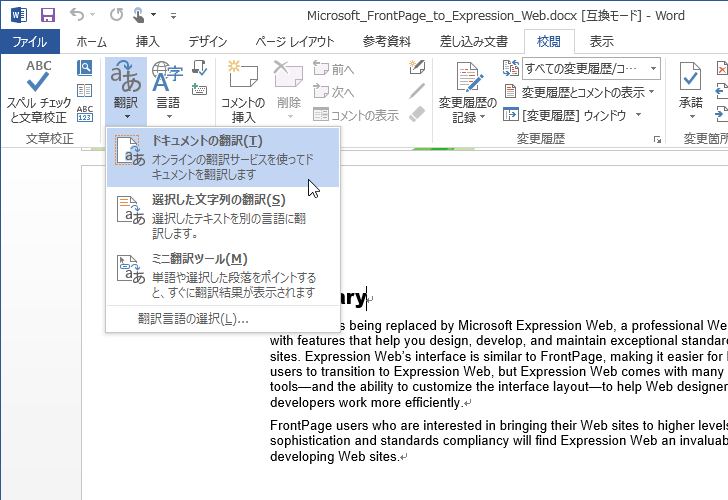
Task: Switch to the ページ レイアウト tab
Action: [295, 42]
